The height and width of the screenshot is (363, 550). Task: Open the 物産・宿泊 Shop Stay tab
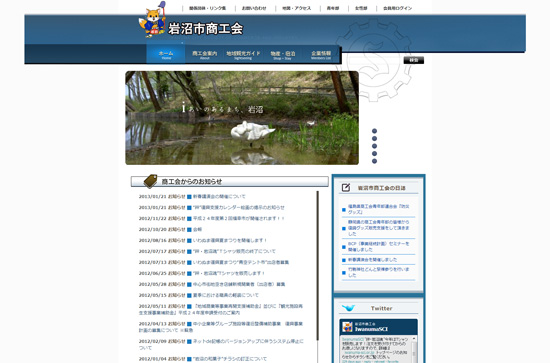(x=283, y=55)
